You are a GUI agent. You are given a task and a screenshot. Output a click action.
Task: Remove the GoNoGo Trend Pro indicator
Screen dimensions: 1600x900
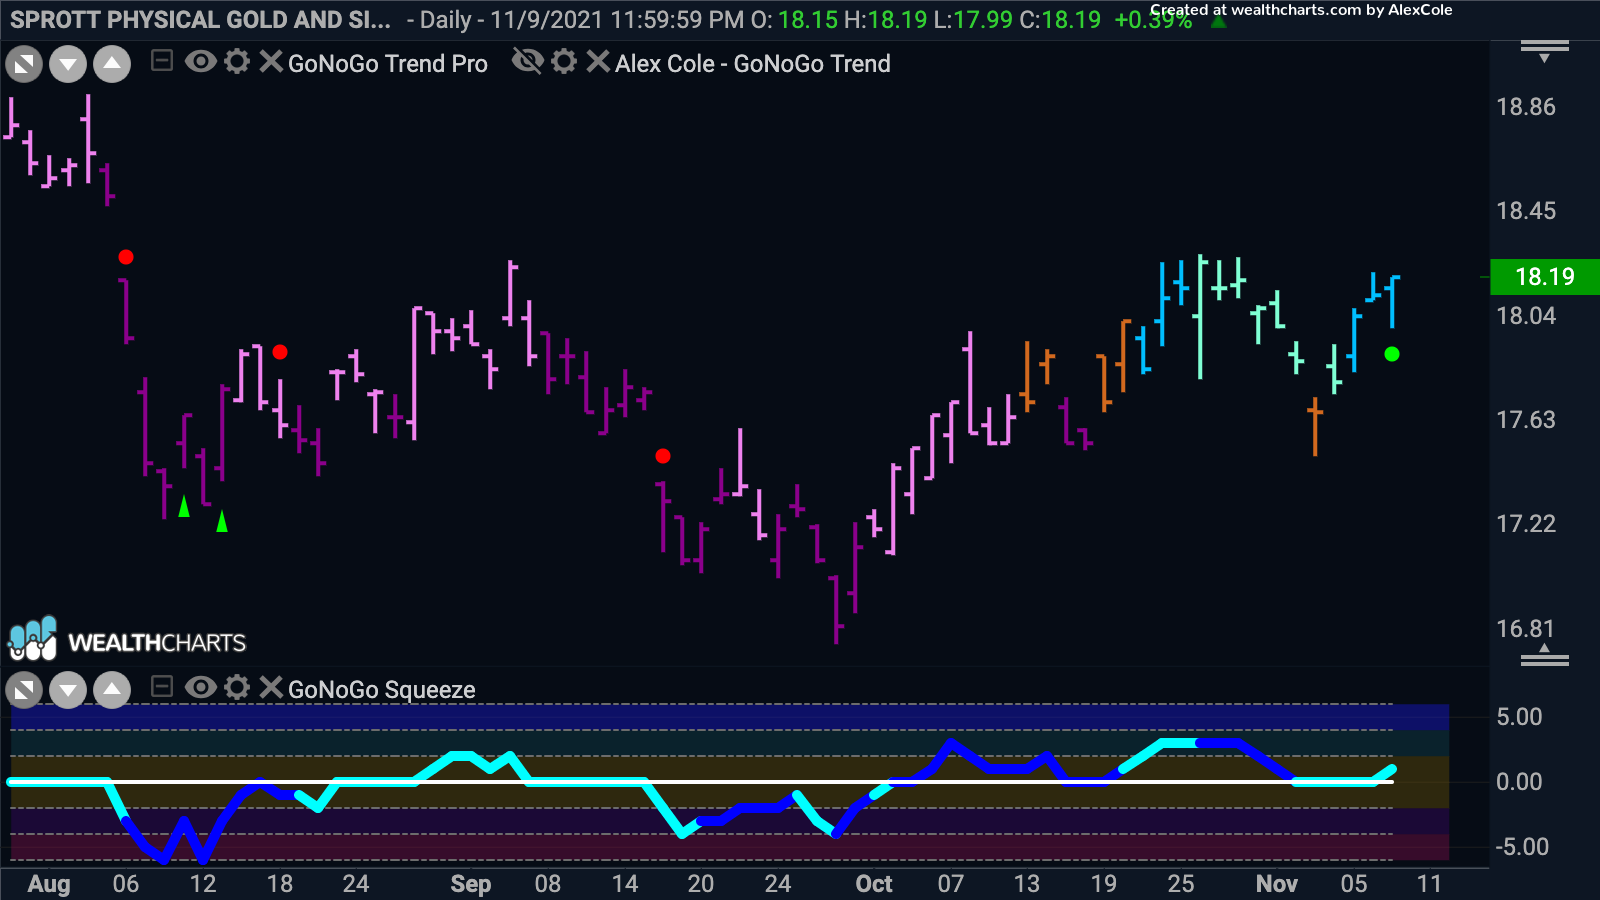click(x=271, y=62)
